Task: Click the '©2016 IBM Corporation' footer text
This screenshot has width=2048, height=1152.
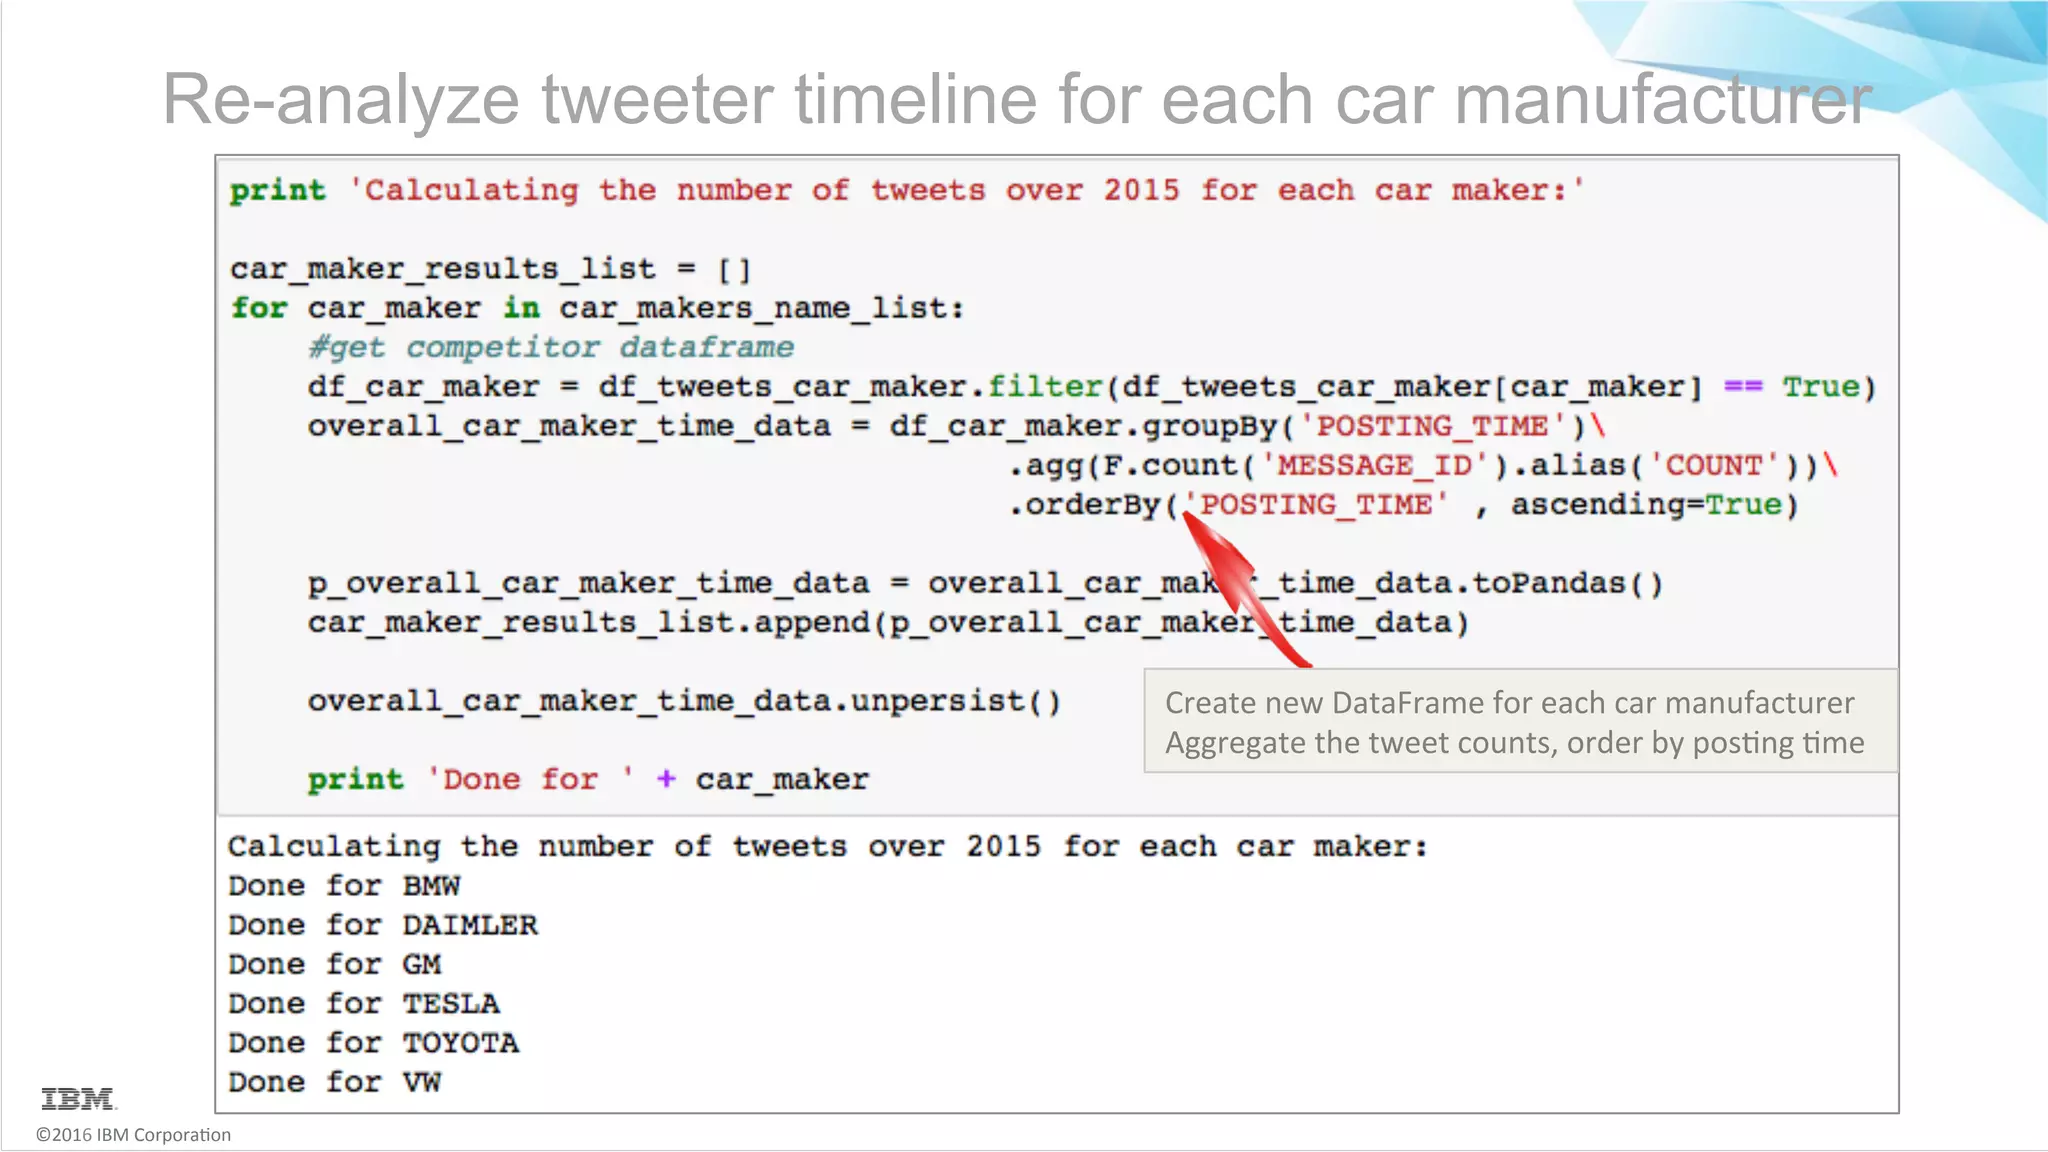Action: (133, 1135)
